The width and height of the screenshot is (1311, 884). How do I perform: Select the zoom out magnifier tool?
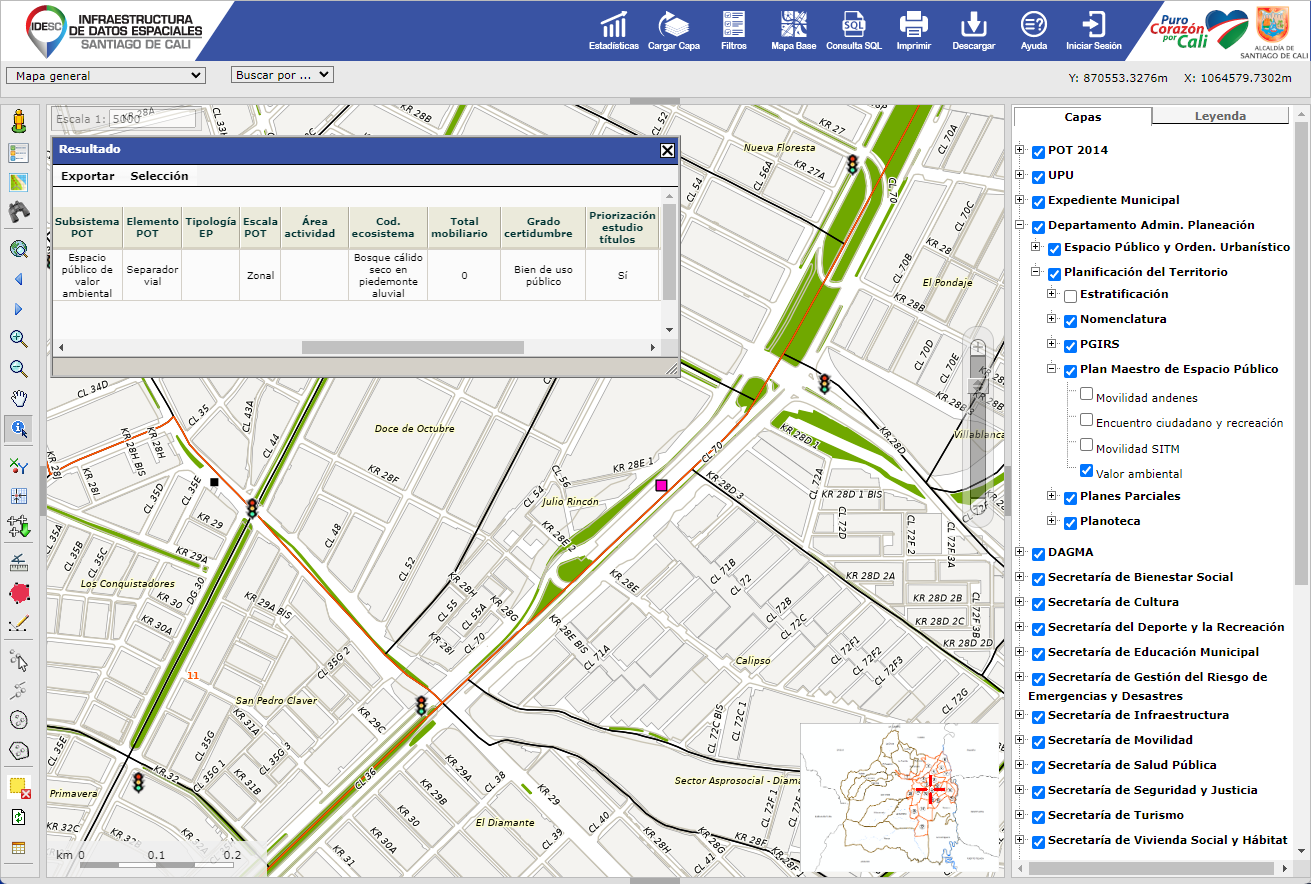pos(18,369)
